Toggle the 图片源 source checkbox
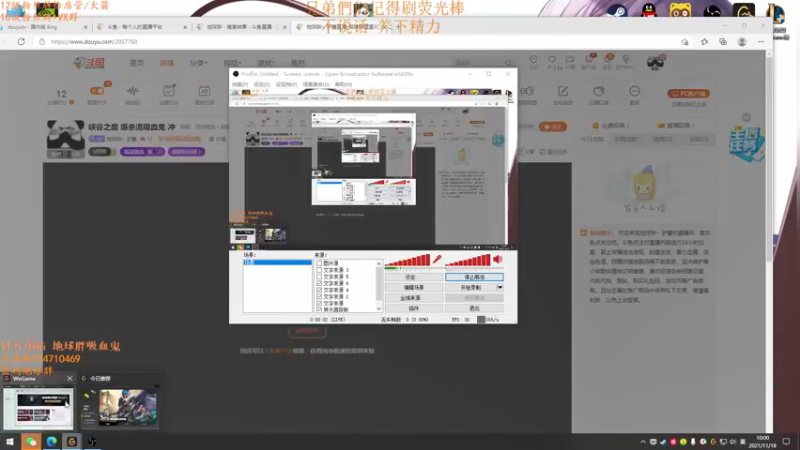The width and height of the screenshot is (800, 450). (319, 263)
